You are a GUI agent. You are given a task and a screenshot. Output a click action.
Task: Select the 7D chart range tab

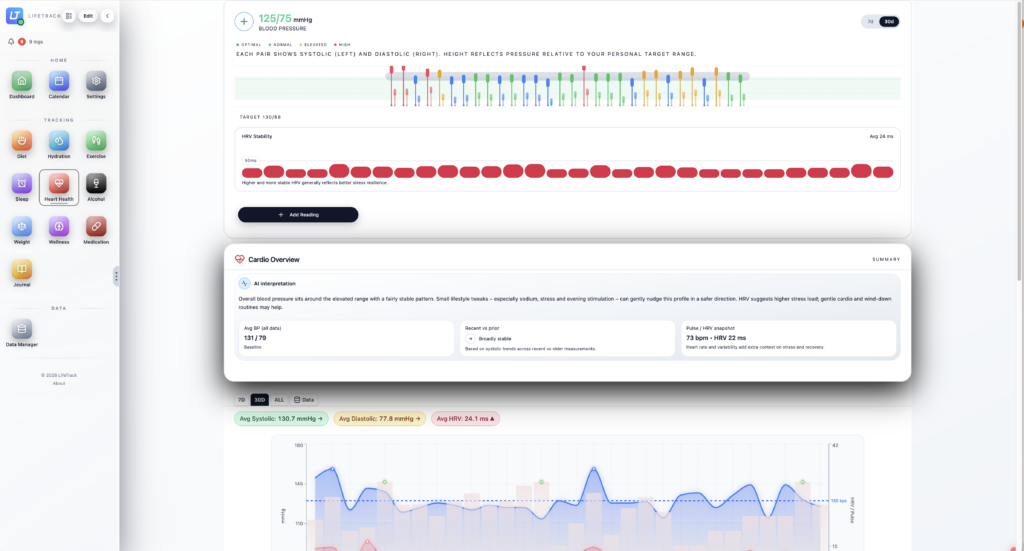pyautogui.click(x=242, y=400)
